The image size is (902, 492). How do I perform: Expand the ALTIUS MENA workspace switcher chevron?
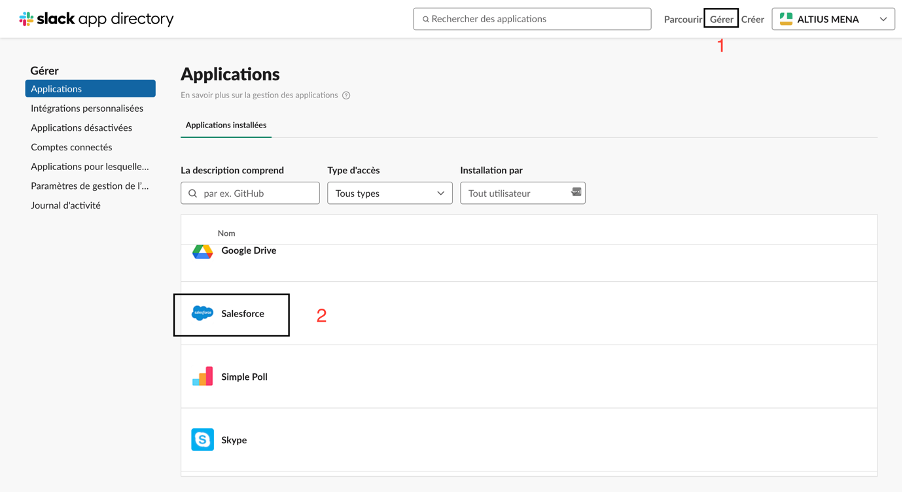pos(883,19)
